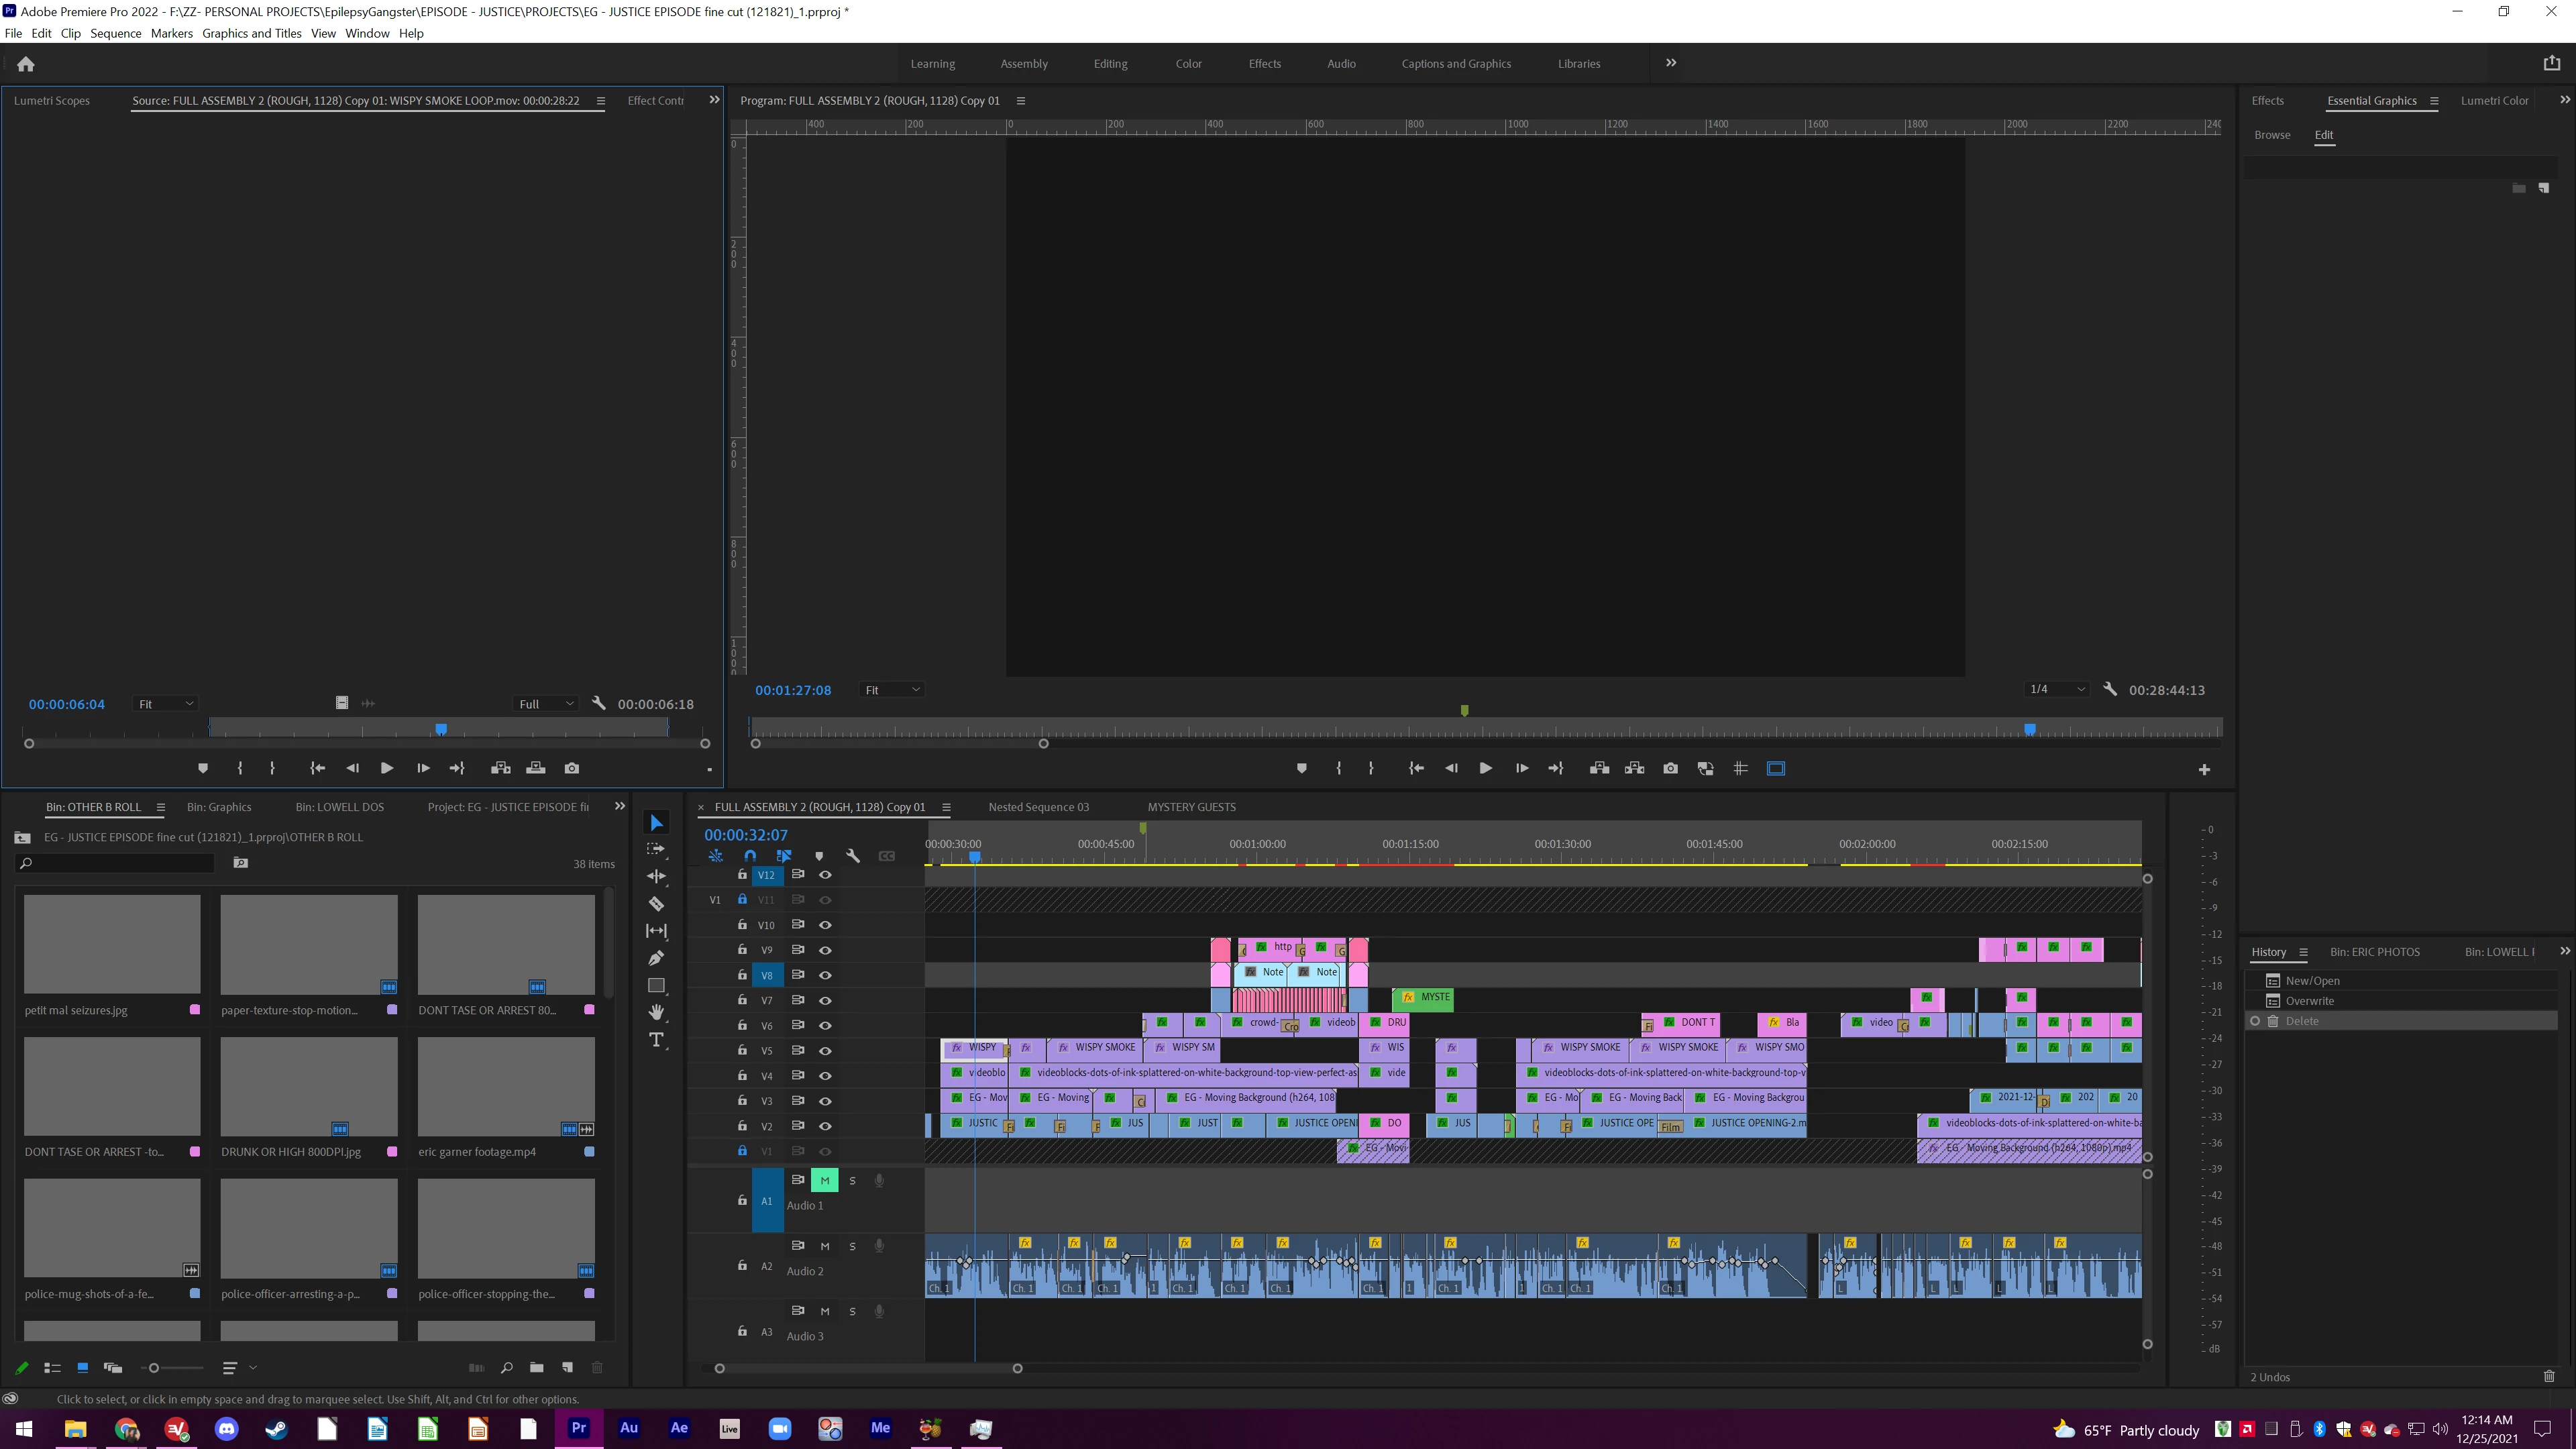Image resolution: width=2576 pixels, height=1449 pixels.
Task: Open Button Editor plus in Program monitor
Action: click(2204, 769)
